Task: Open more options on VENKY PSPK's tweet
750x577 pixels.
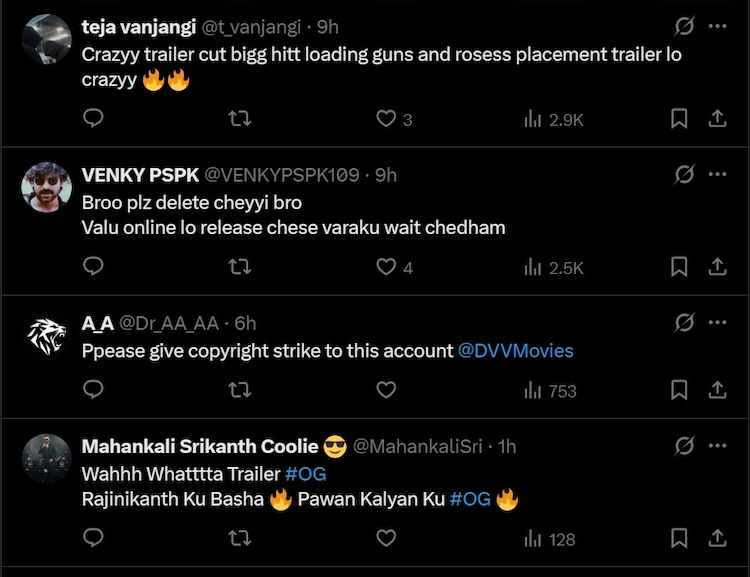Action: click(717, 174)
